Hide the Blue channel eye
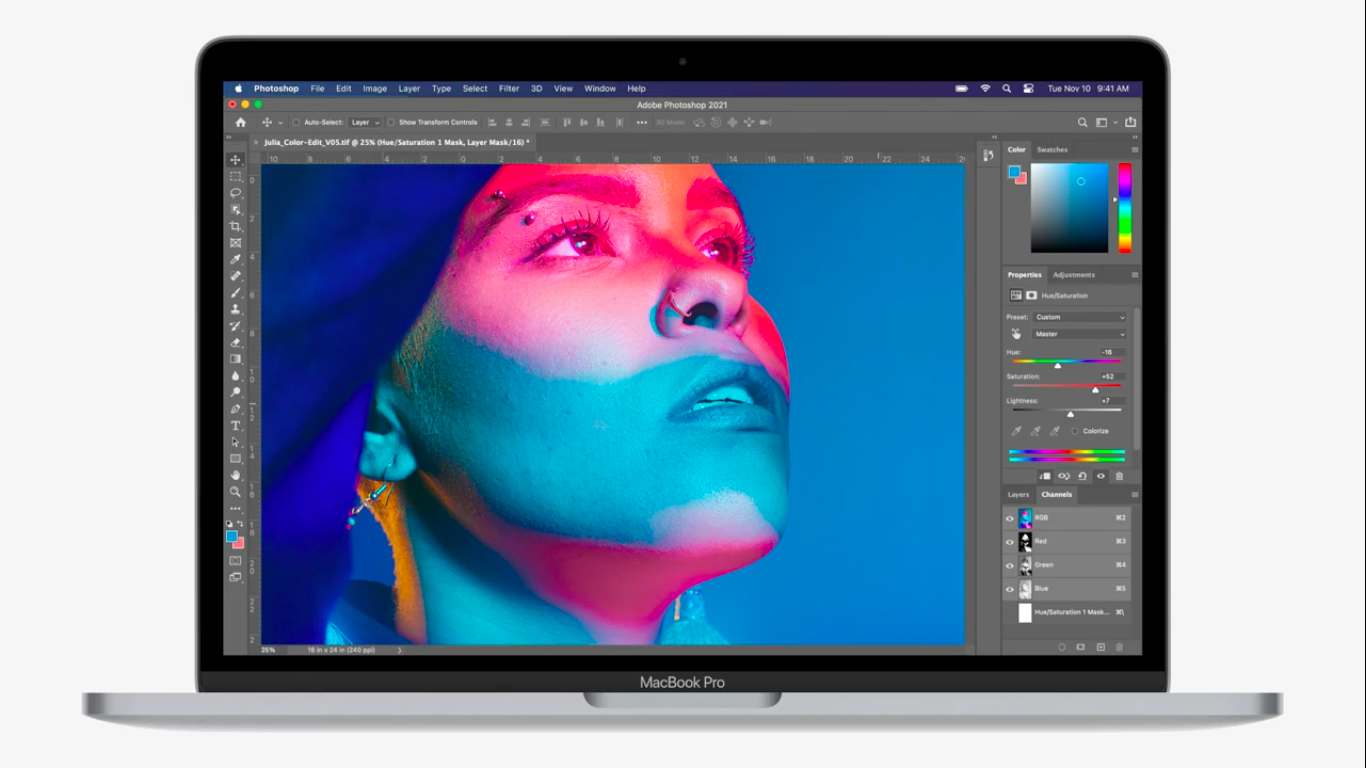 pyautogui.click(x=1009, y=589)
